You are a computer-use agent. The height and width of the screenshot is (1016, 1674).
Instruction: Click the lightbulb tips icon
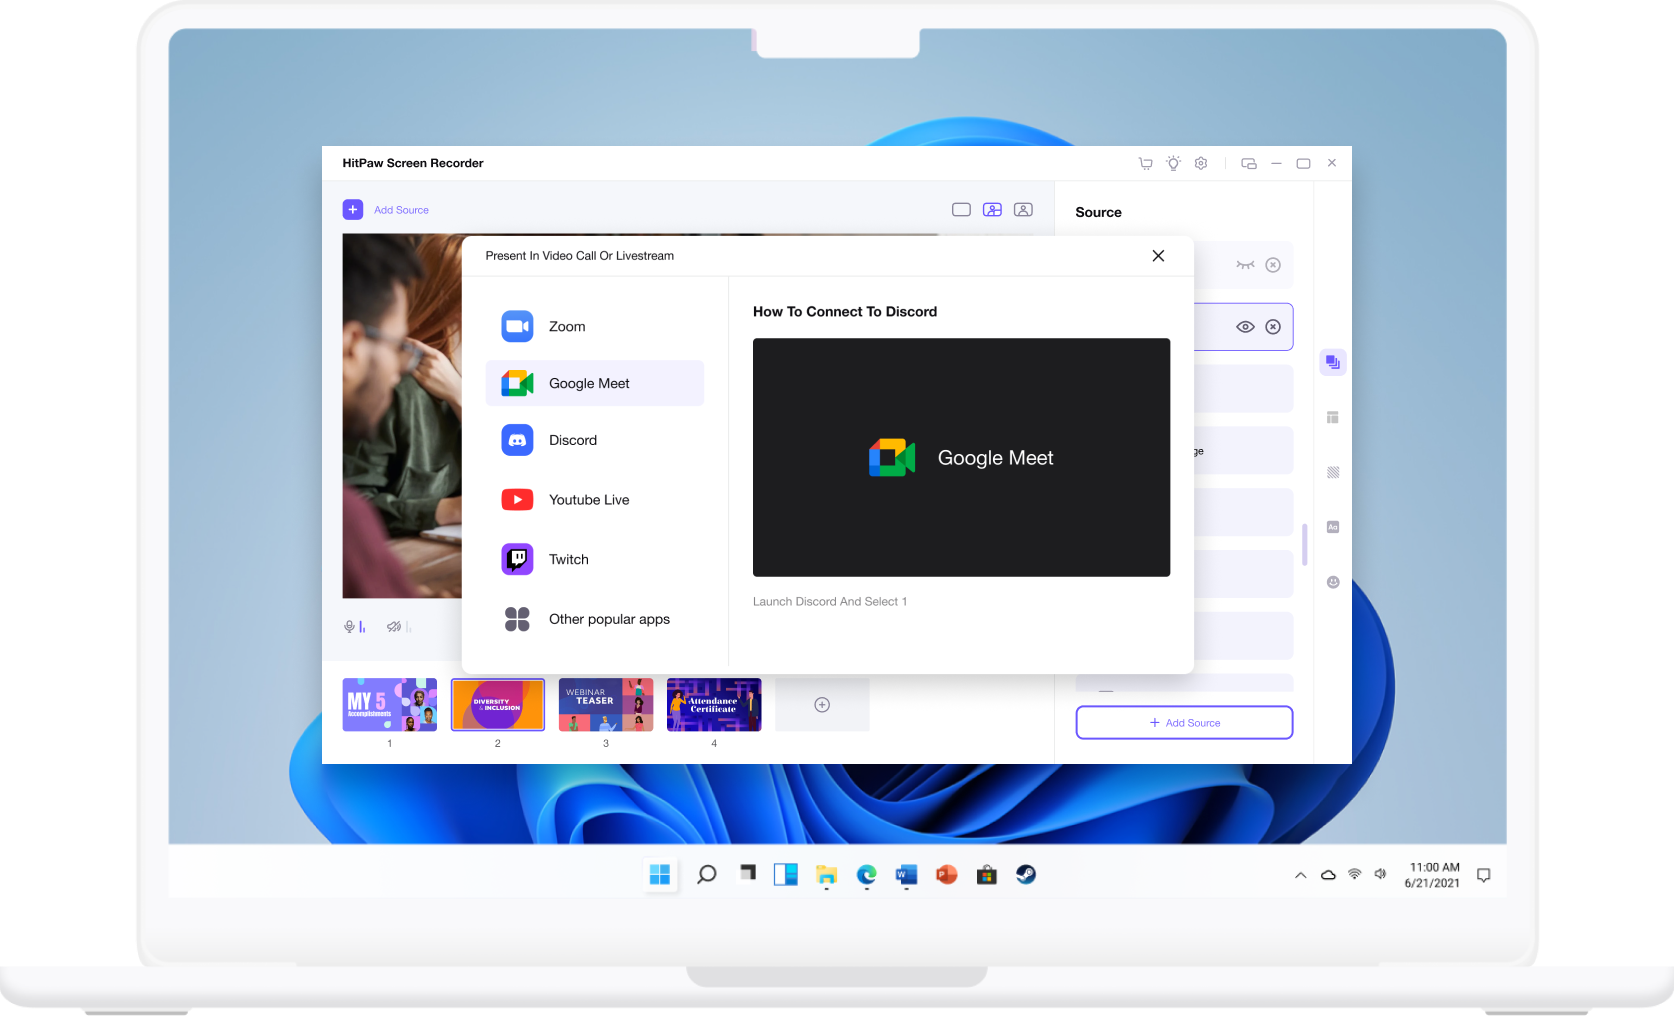[x=1173, y=163]
